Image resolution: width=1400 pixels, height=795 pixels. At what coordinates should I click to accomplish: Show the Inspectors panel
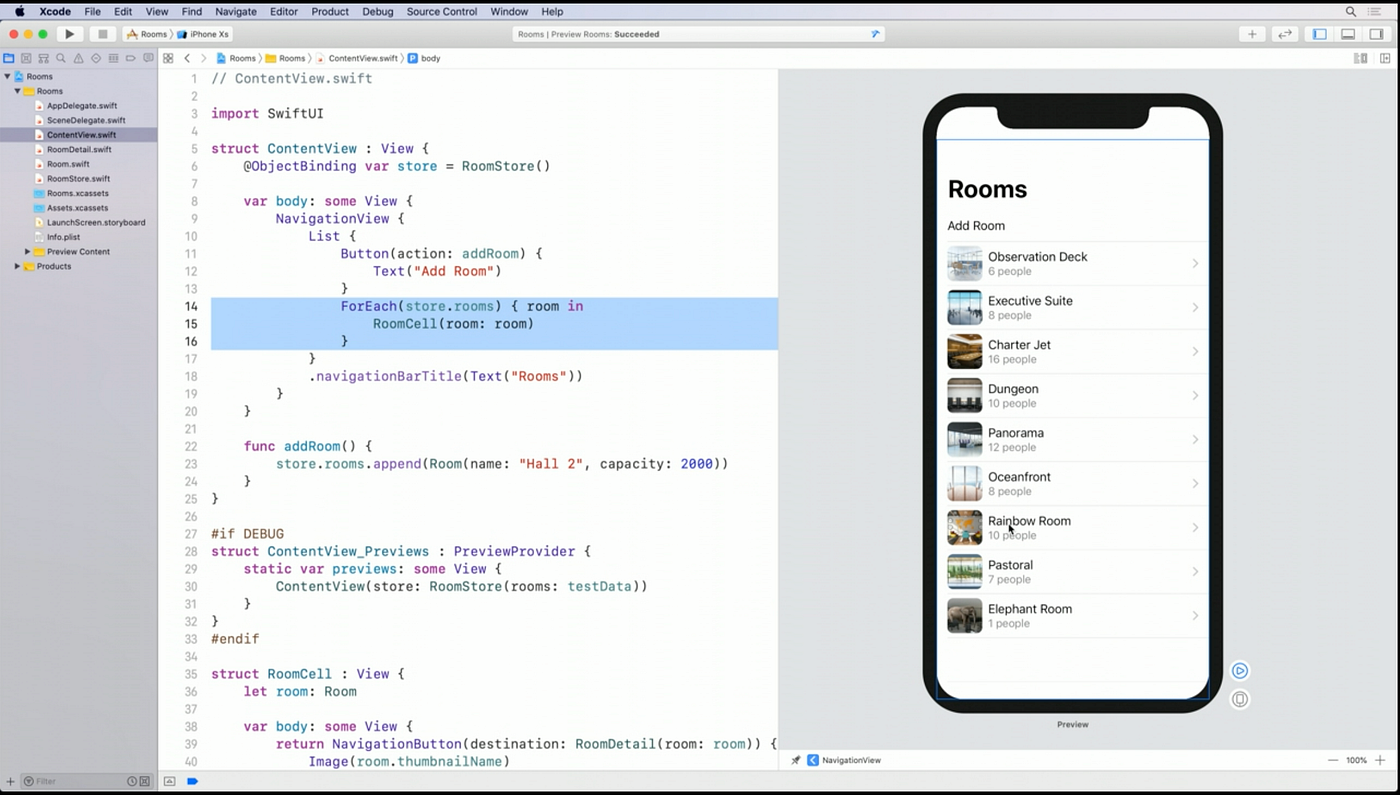tap(1378, 34)
